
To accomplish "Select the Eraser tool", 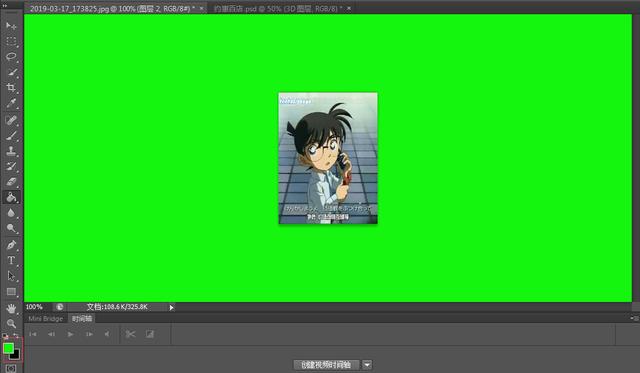I will 11,182.
